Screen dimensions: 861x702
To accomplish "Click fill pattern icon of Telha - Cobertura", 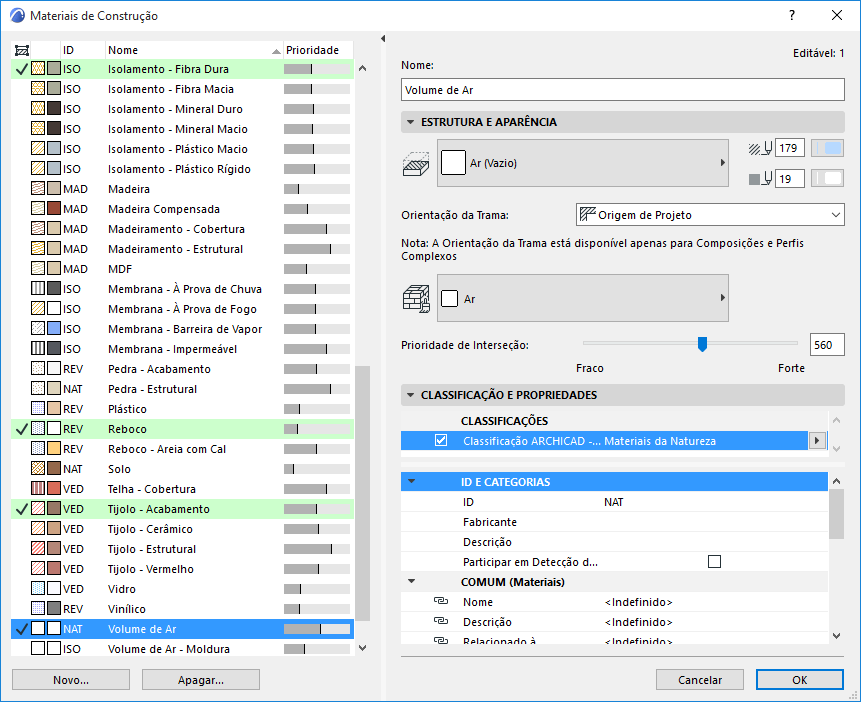I will point(38,489).
